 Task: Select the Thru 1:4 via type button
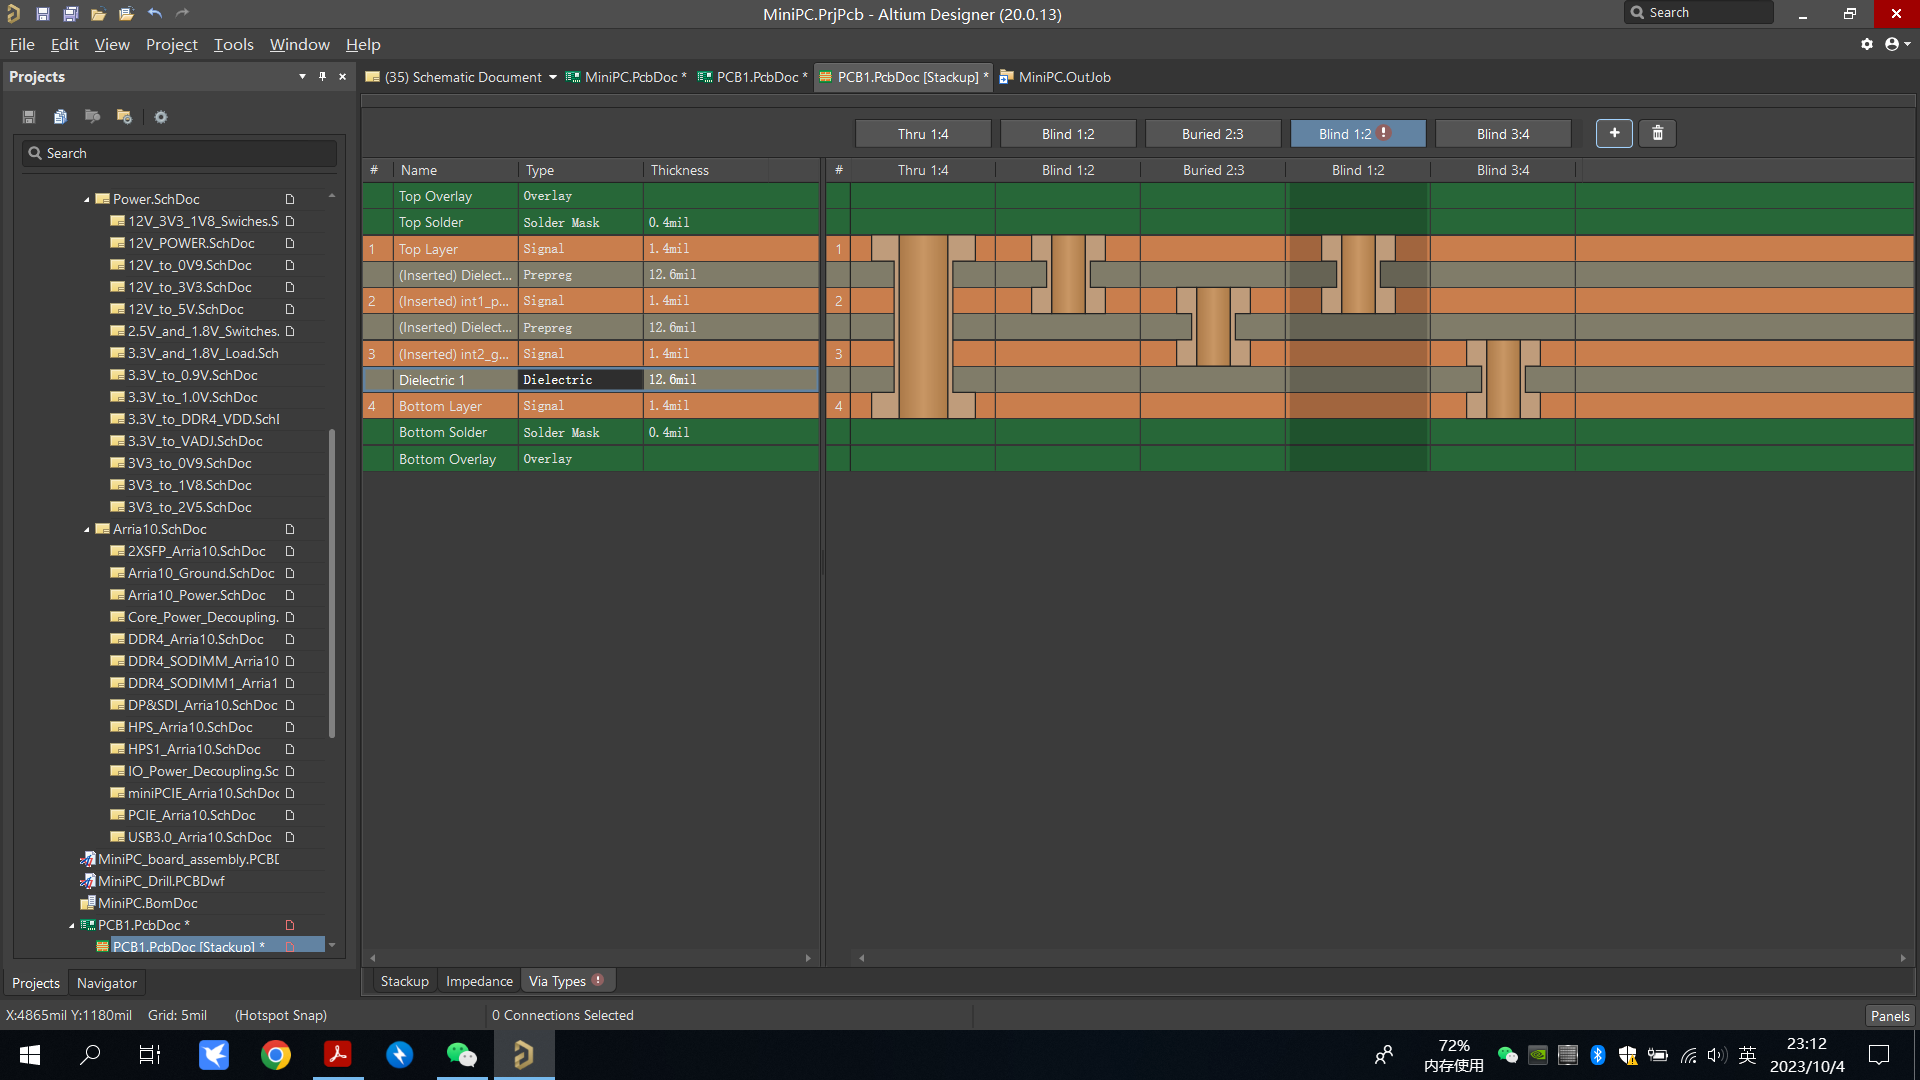tap(922, 134)
